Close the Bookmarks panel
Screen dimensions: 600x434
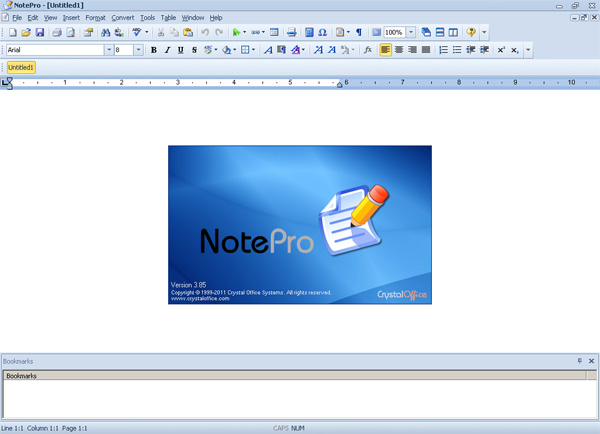tap(591, 361)
